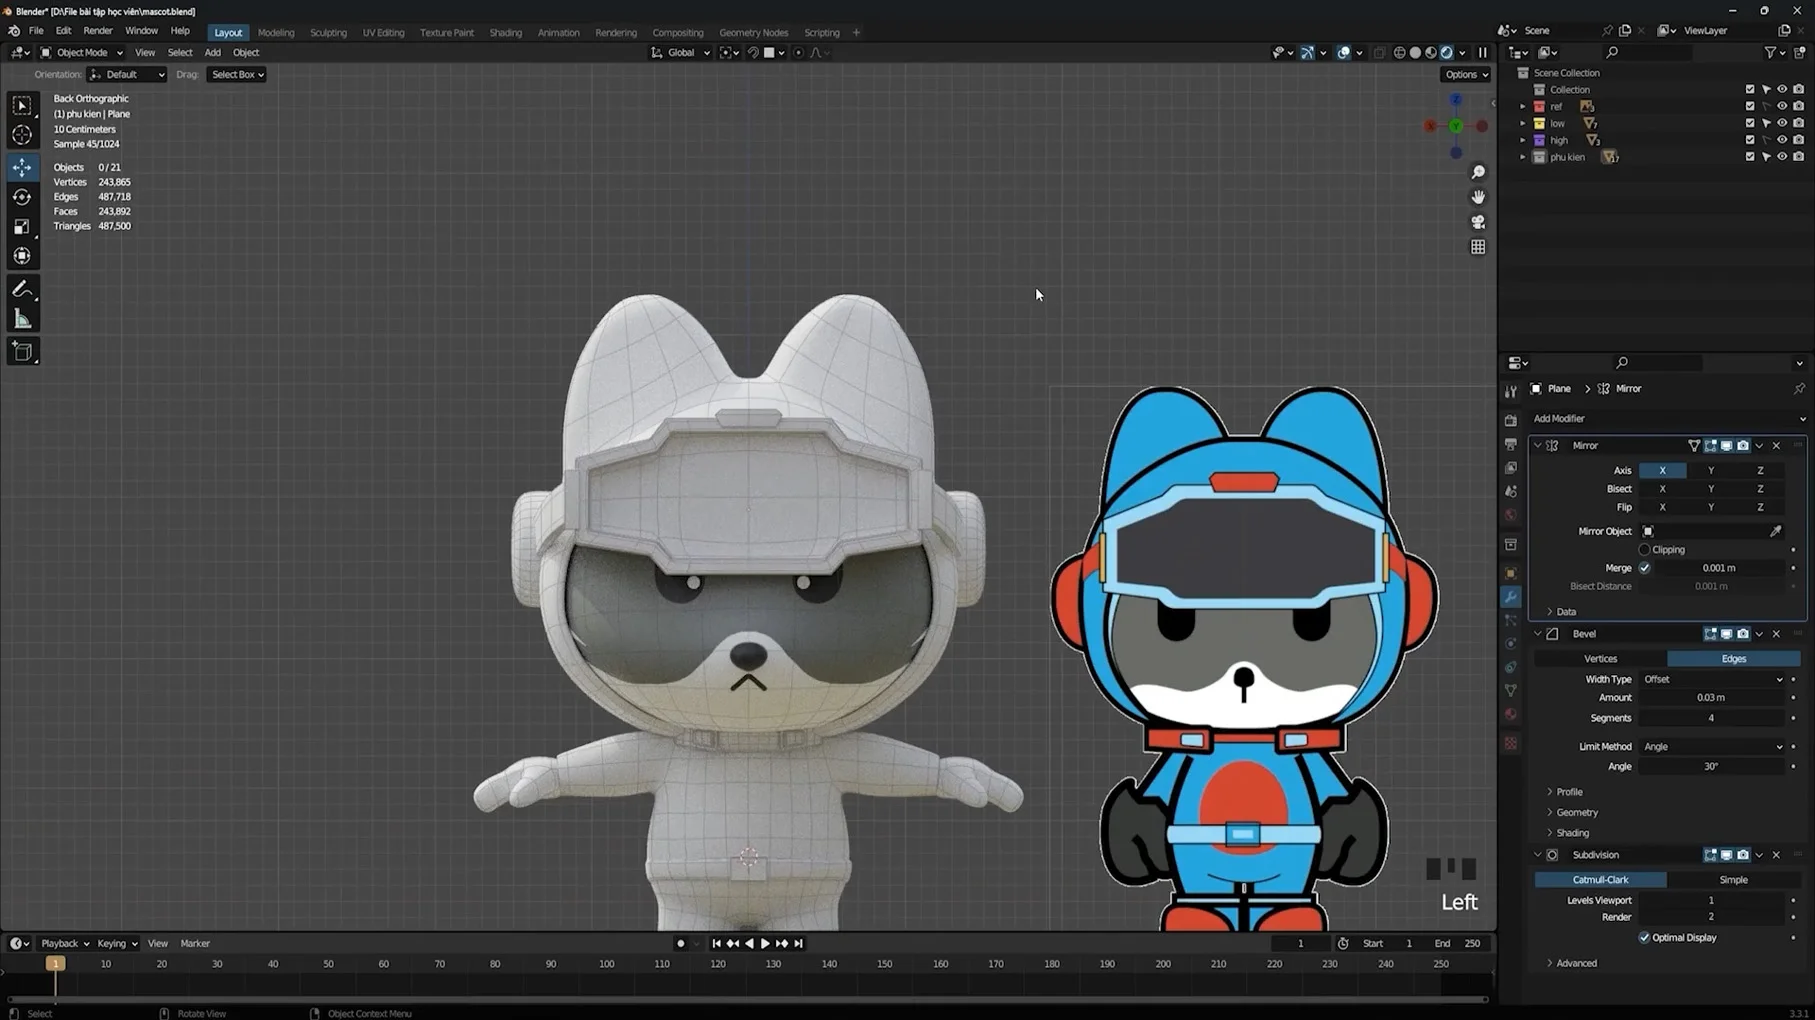Open the Render properties tab icon
Viewport: 1815px width, 1020px height.
click(x=1511, y=420)
